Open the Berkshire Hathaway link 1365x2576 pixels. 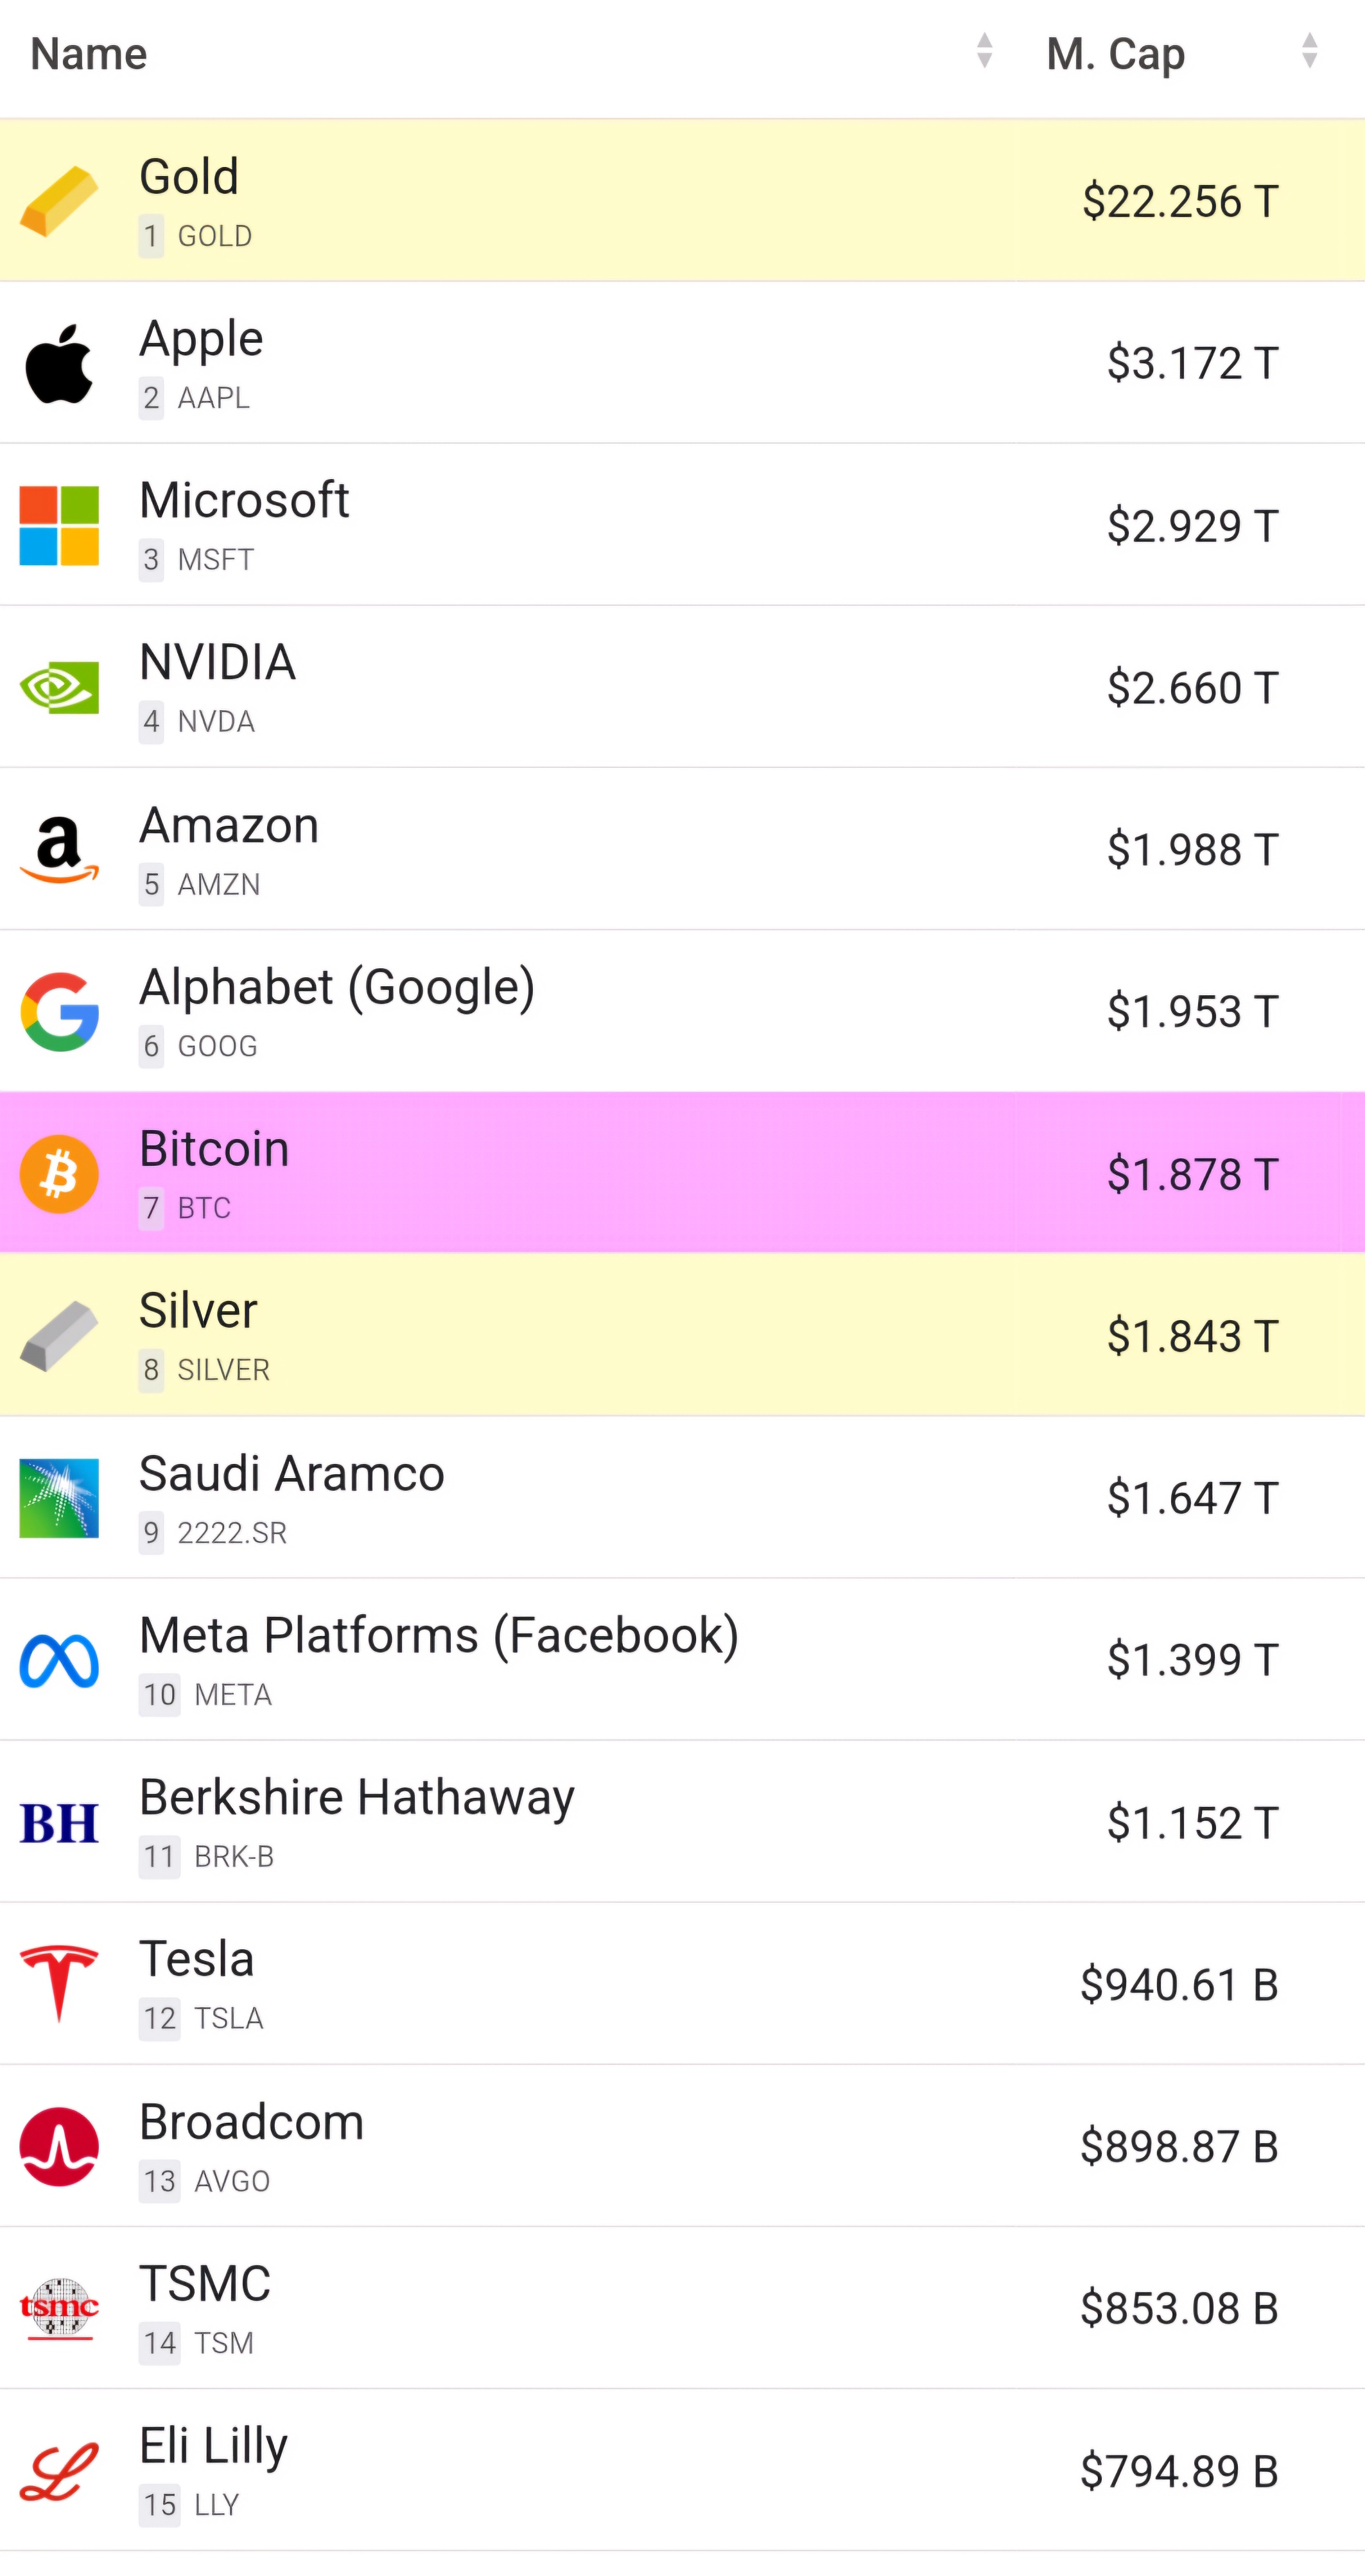tap(357, 1797)
